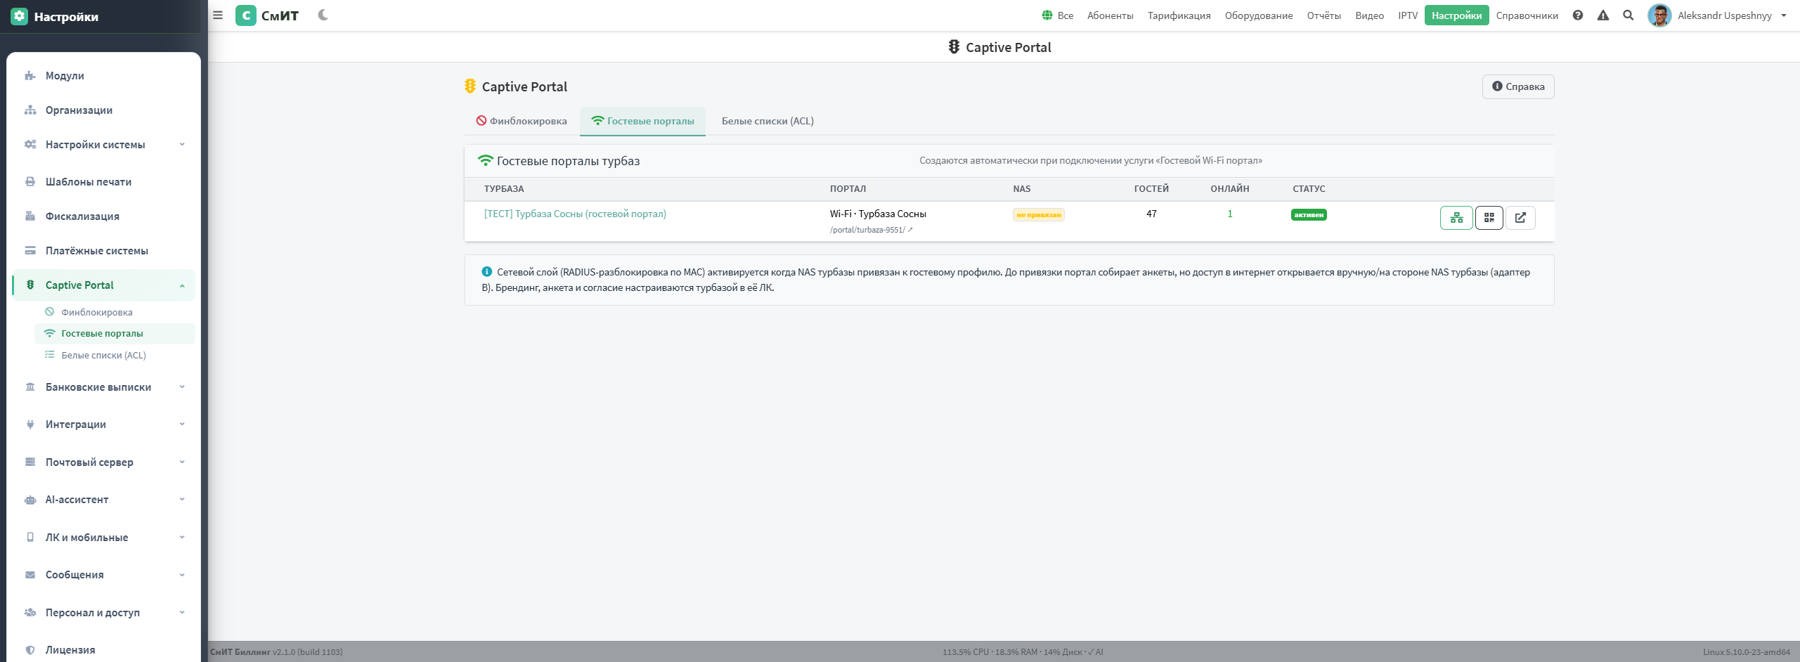
Task: Click the AI-ассистент robot icon
Action: point(30,500)
